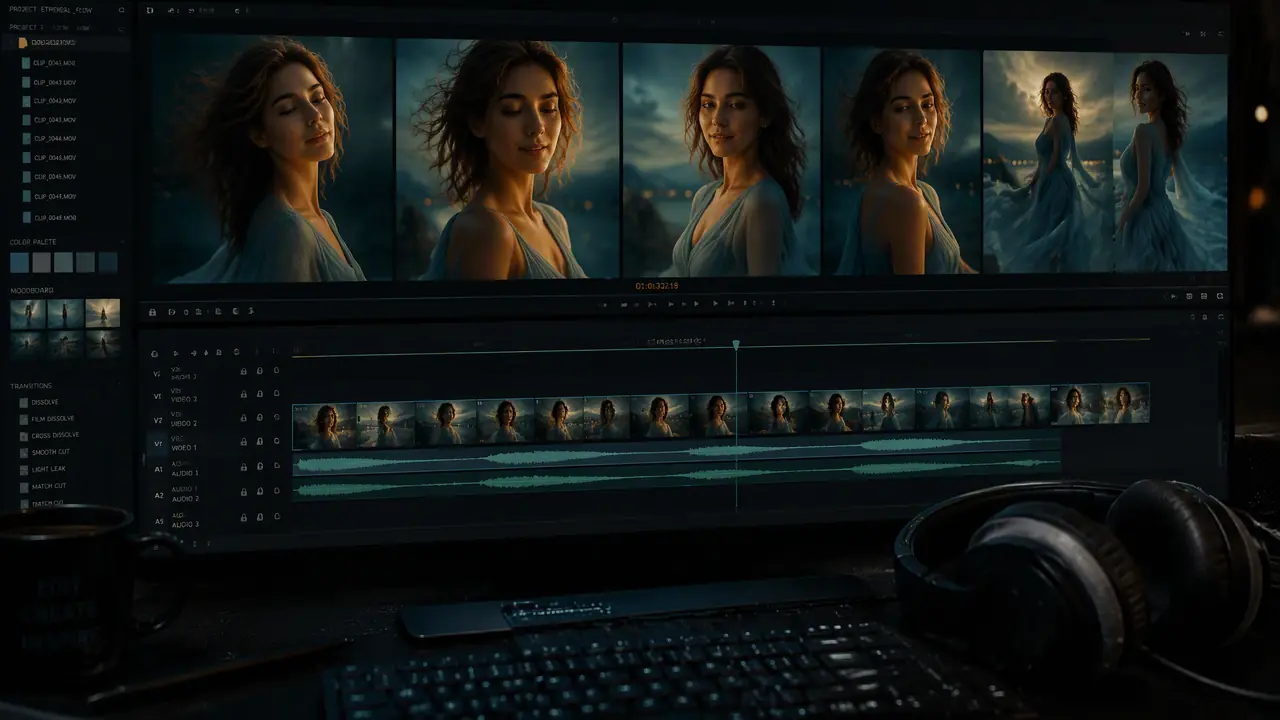This screenshot has height=720, width=1280.
Task: Toggle the A1 track target
Action: click(x=158, y=469)
